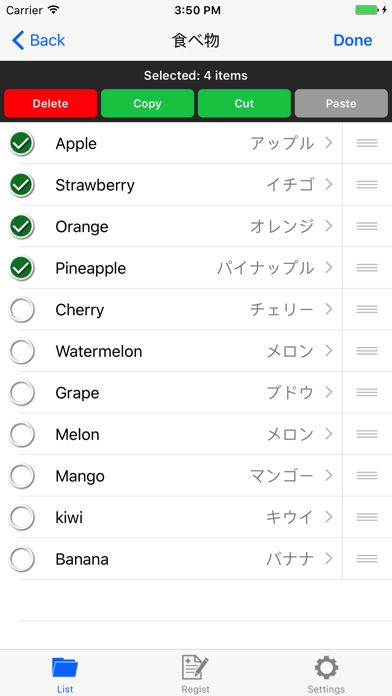Cut the selected items
This screenshot has height=696, width=392.
[x=244, y=103]
